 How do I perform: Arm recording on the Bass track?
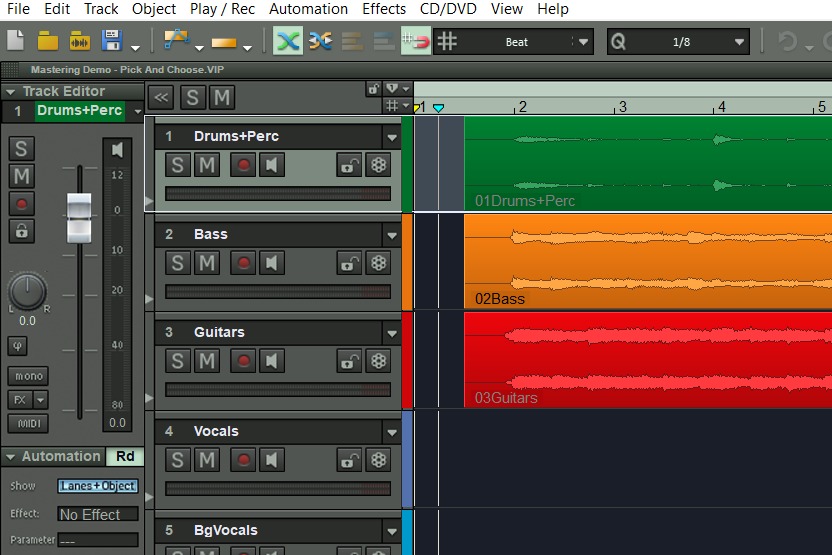click(x=244, y=263)
